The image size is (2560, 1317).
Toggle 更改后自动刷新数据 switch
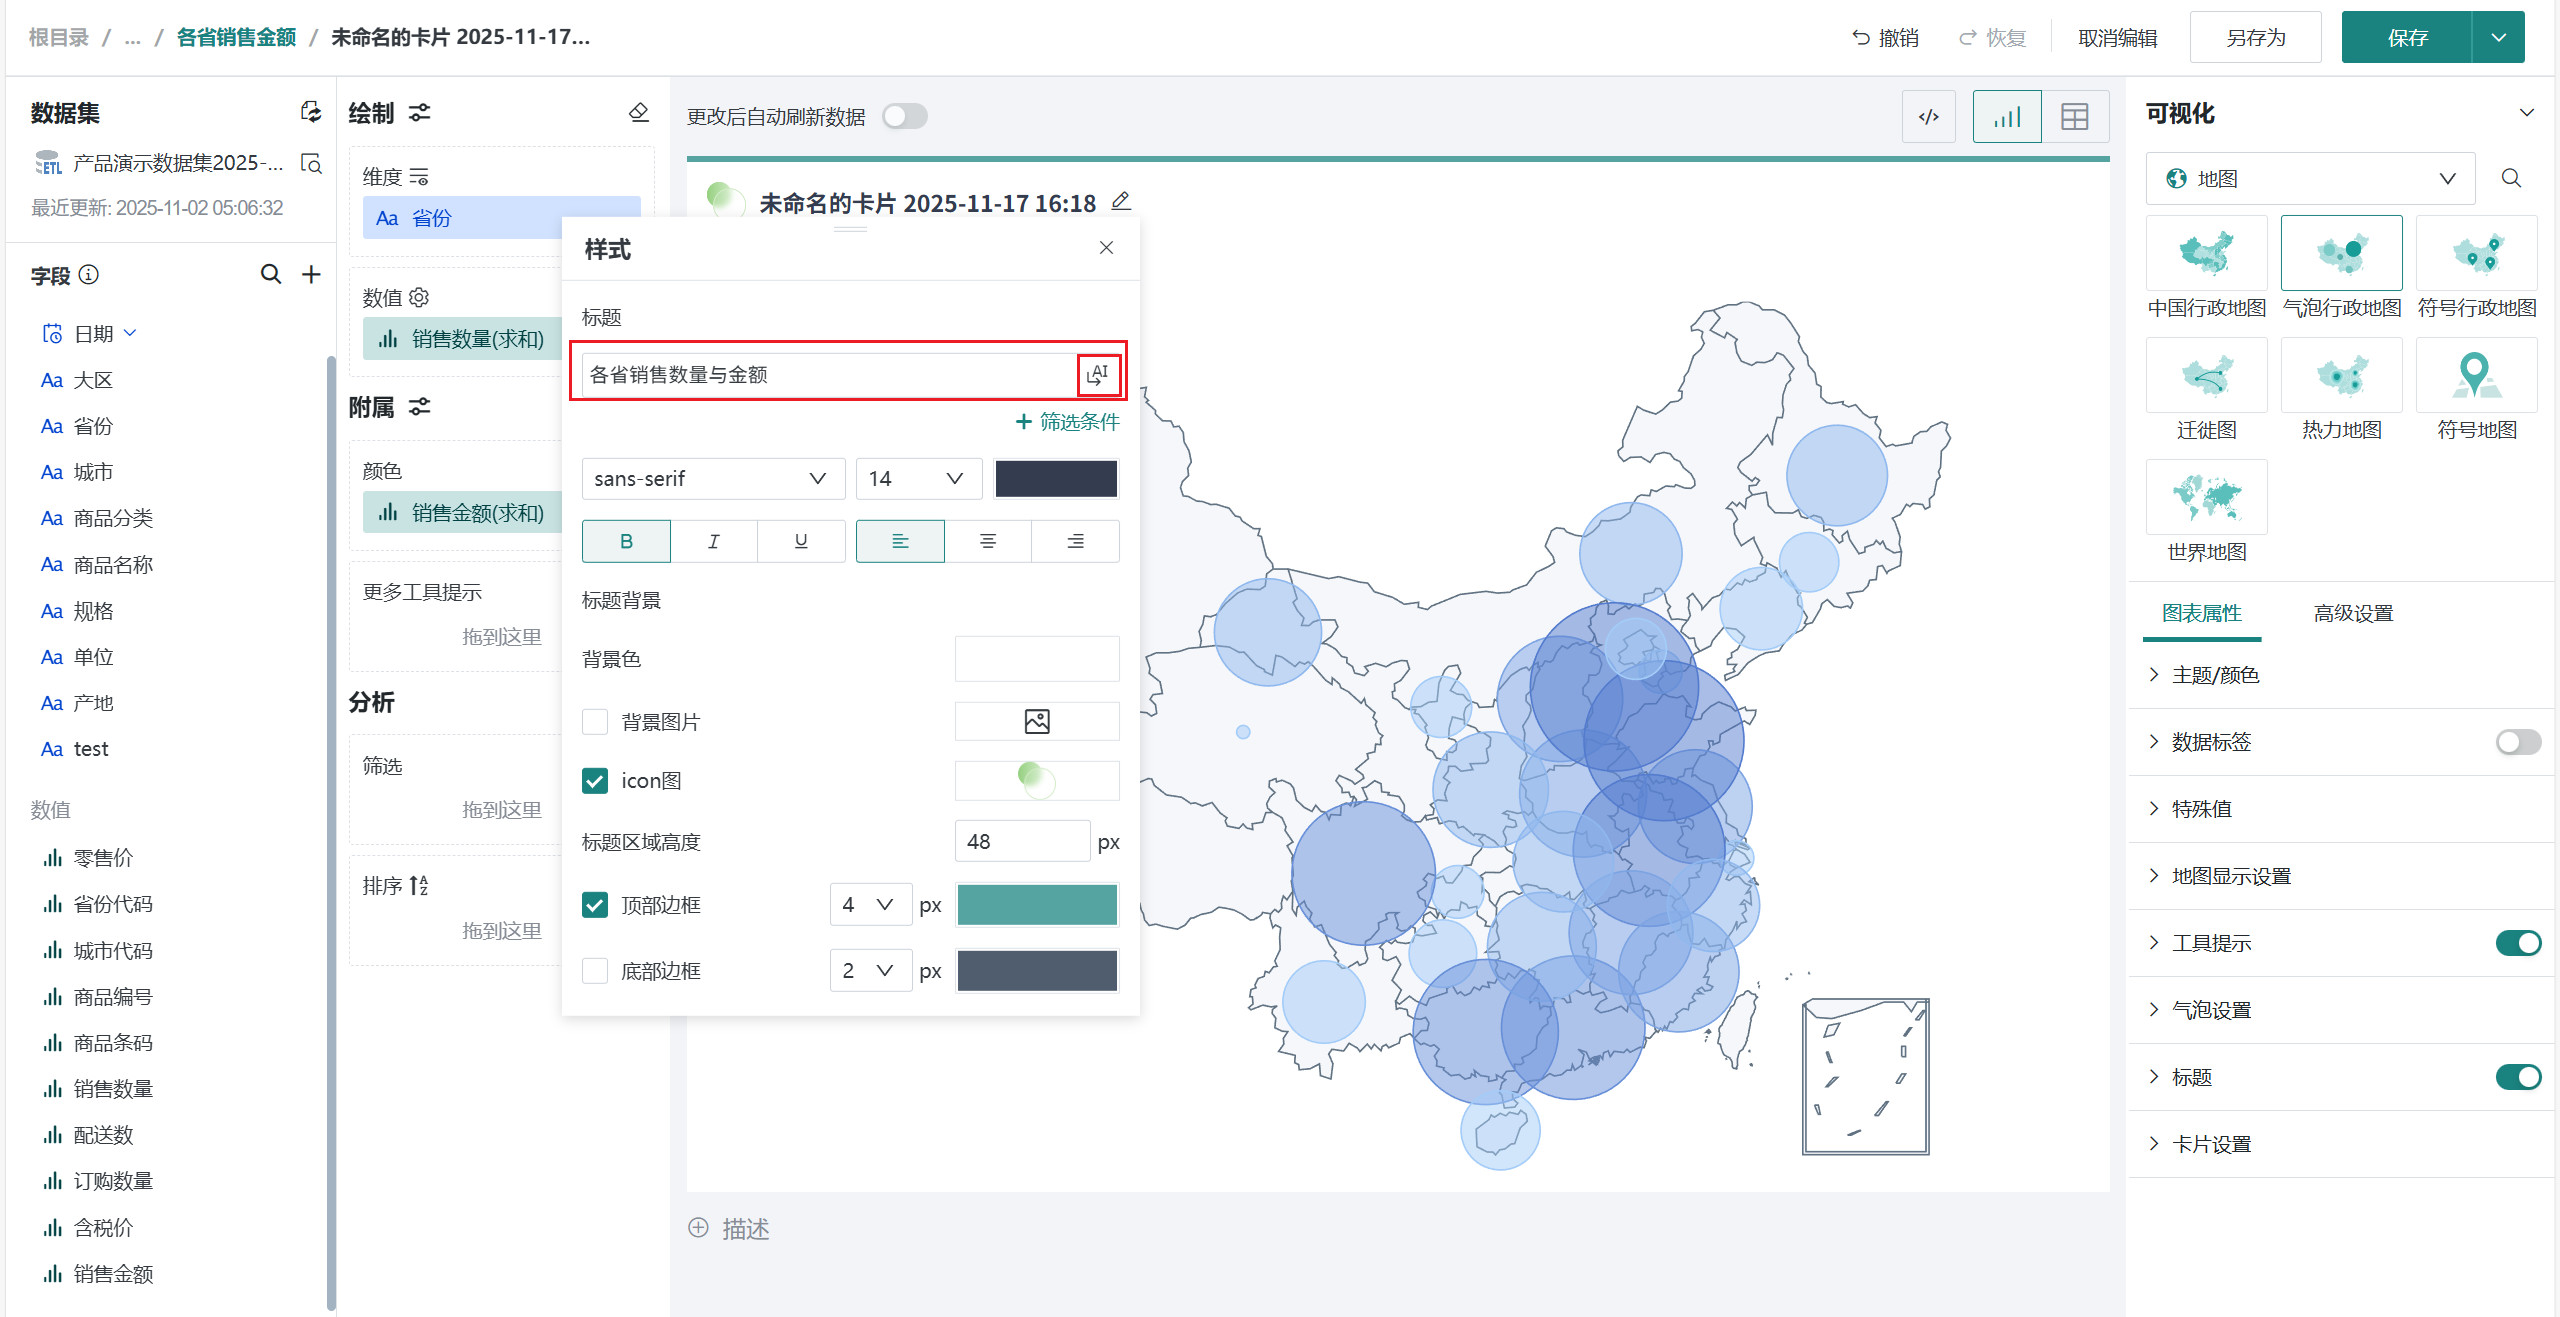pos(904,117)
